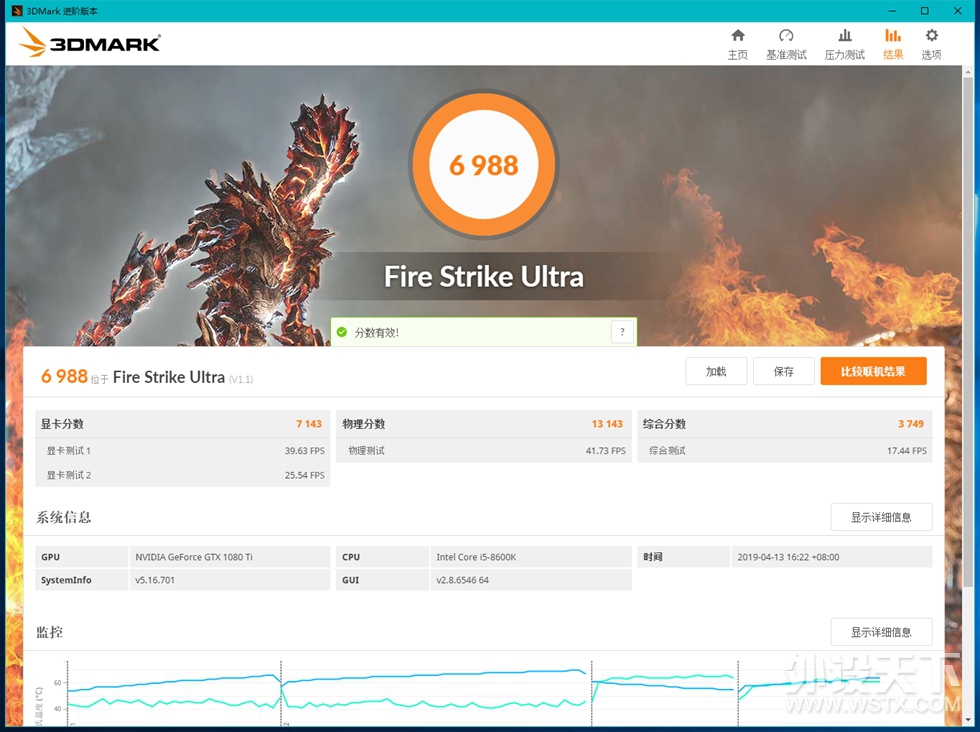Screen dimensions: 980x732
Task: Go to the 主页 home icon
Action: tap(738, 36)
